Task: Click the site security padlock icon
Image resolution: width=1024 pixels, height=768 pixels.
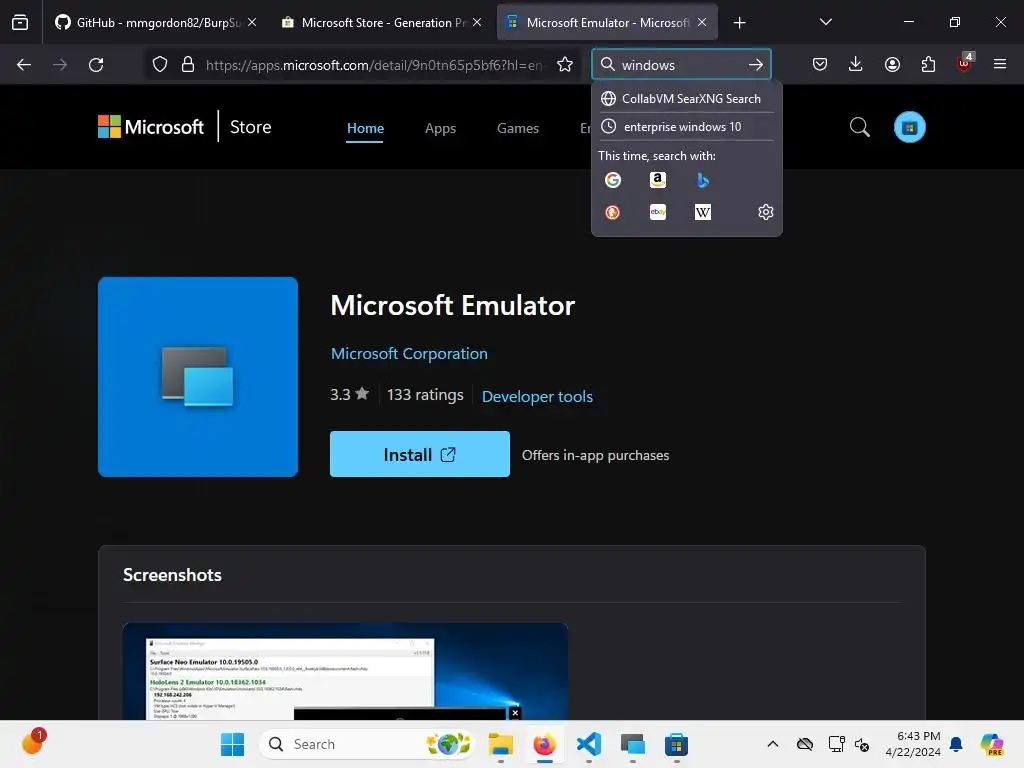Action: click(188, 65)
